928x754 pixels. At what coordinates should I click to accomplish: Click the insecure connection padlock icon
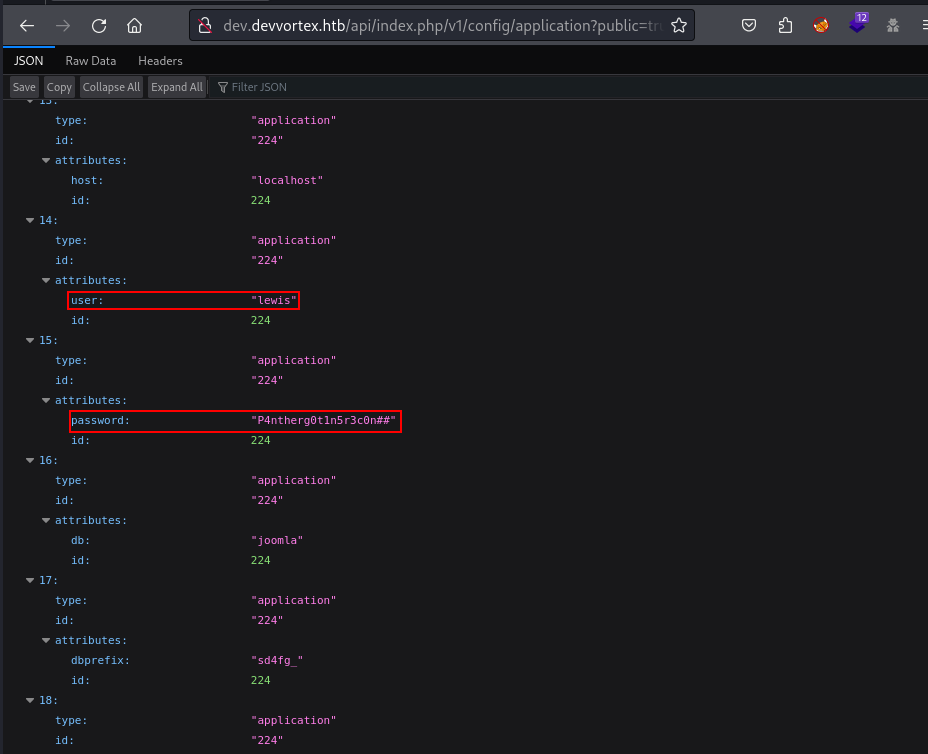click(x=205, y=25)
